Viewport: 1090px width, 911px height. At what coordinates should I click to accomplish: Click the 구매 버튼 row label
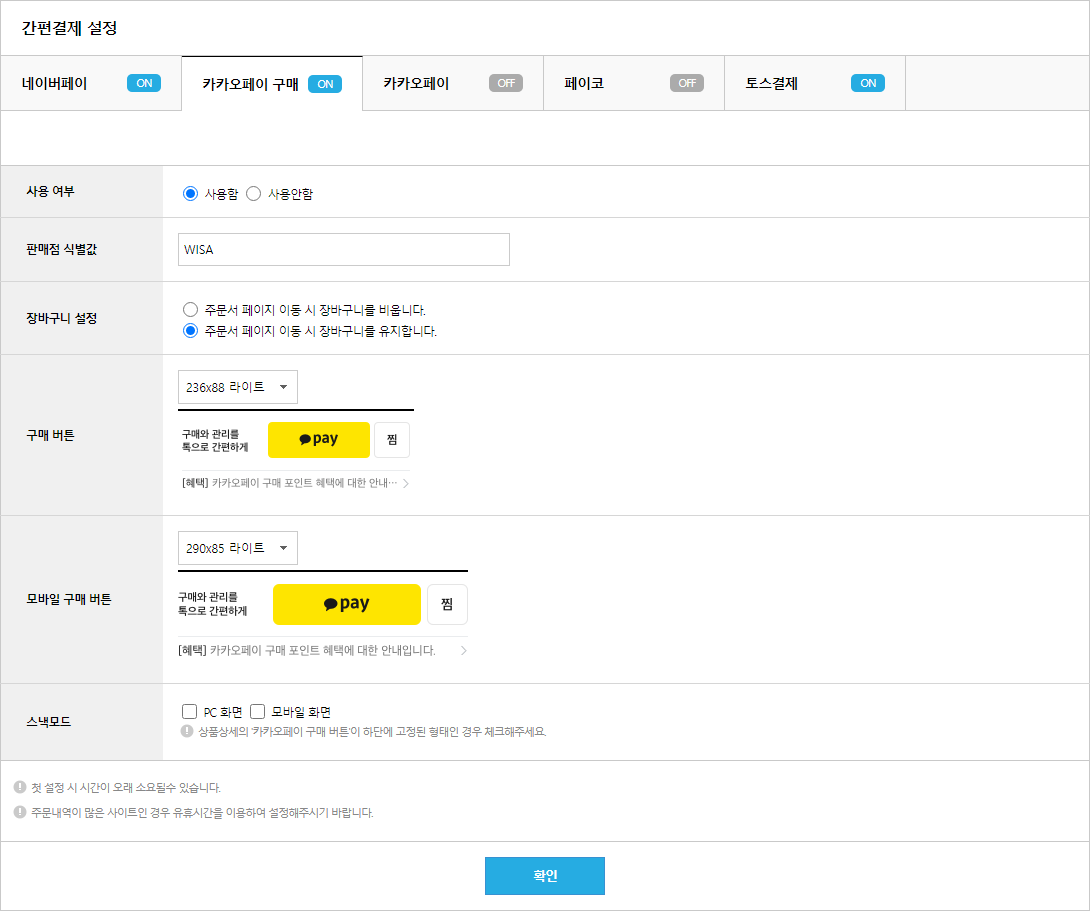50,435
